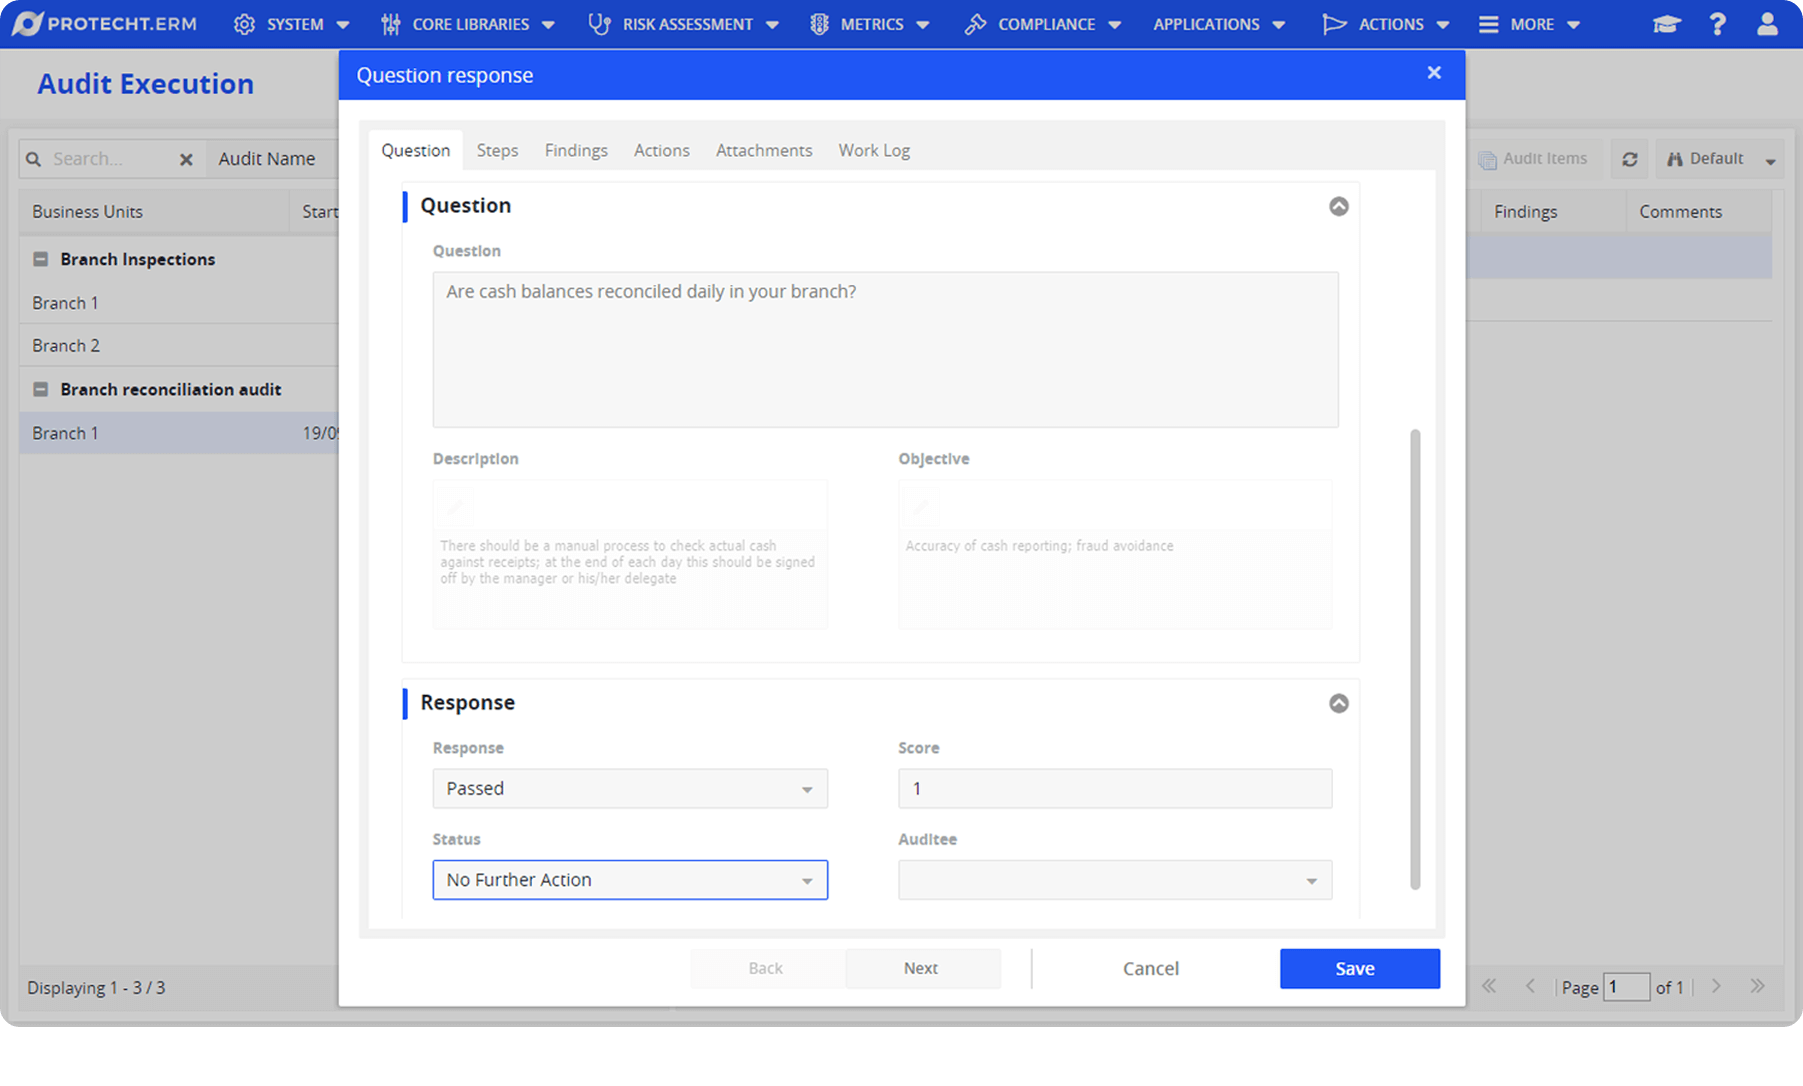Click the user profile icon
The width and height of the screenshot is (1803, 1086).
(x=1767, y=24)
